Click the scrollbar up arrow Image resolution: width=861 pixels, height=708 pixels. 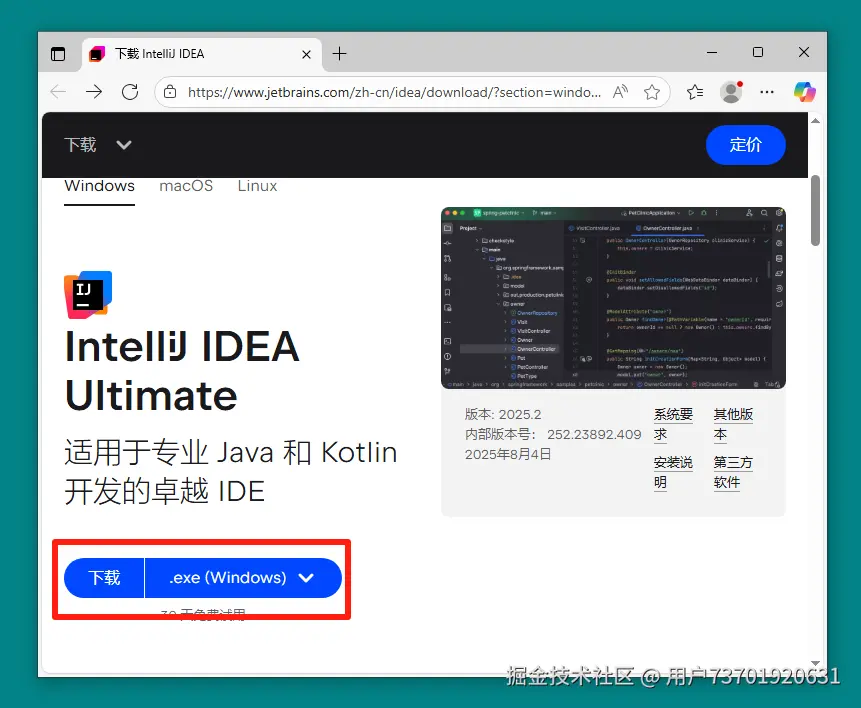815,120
